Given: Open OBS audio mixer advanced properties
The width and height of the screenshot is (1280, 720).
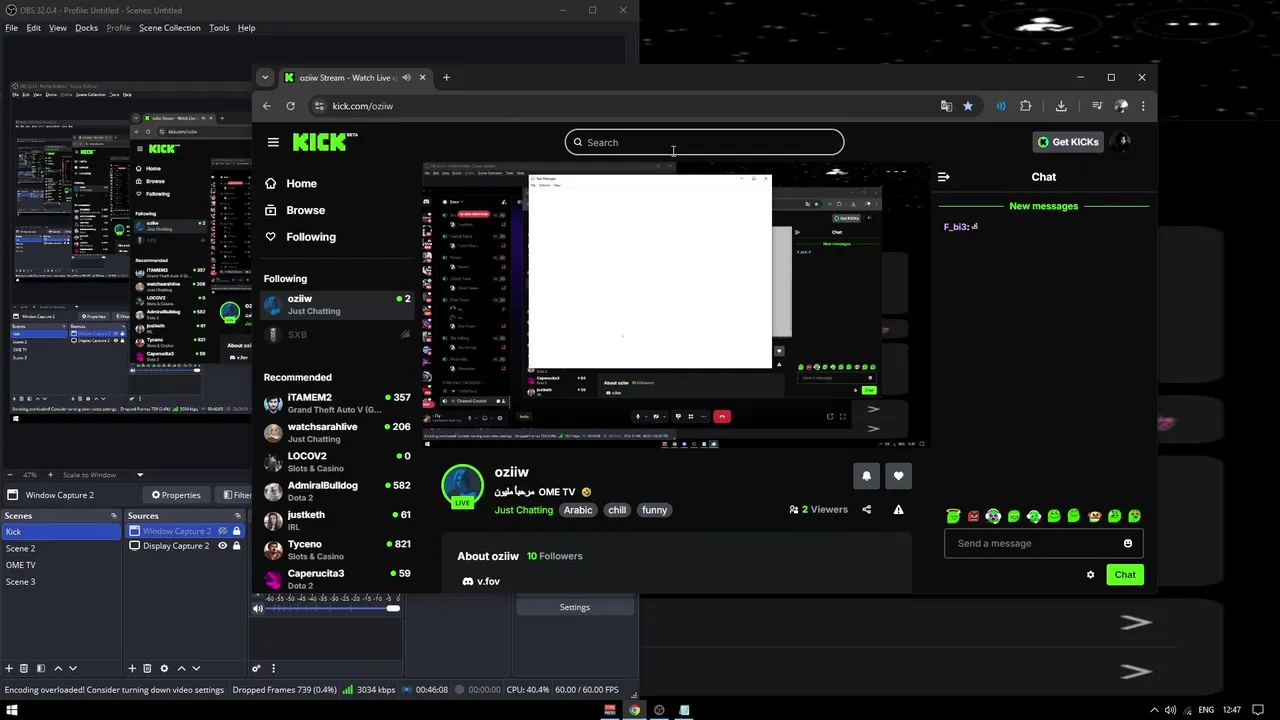Looking at the screenshot, I should [257, 668].
